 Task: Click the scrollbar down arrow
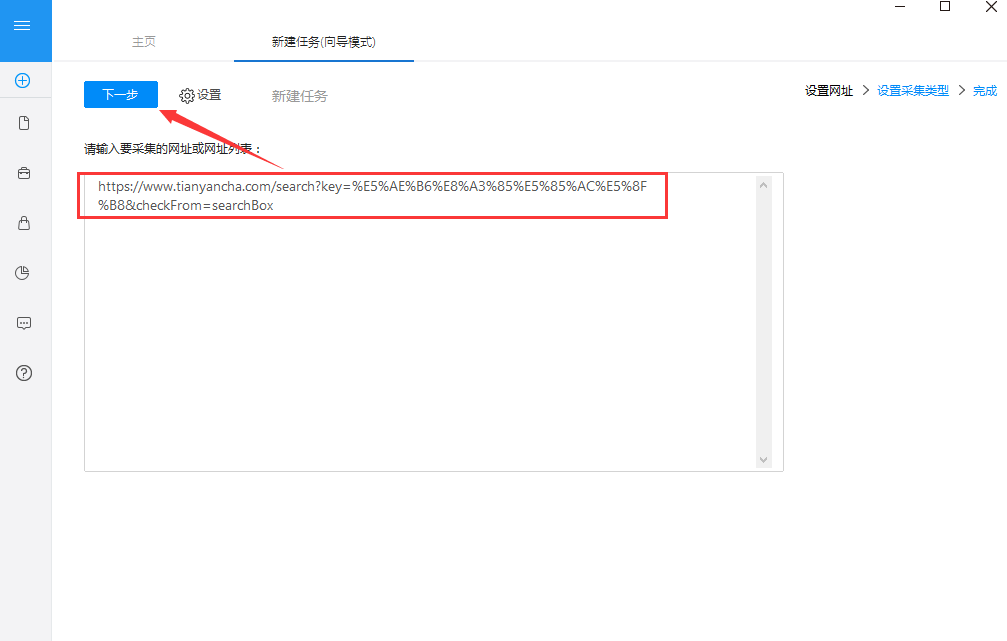[763, 458]
